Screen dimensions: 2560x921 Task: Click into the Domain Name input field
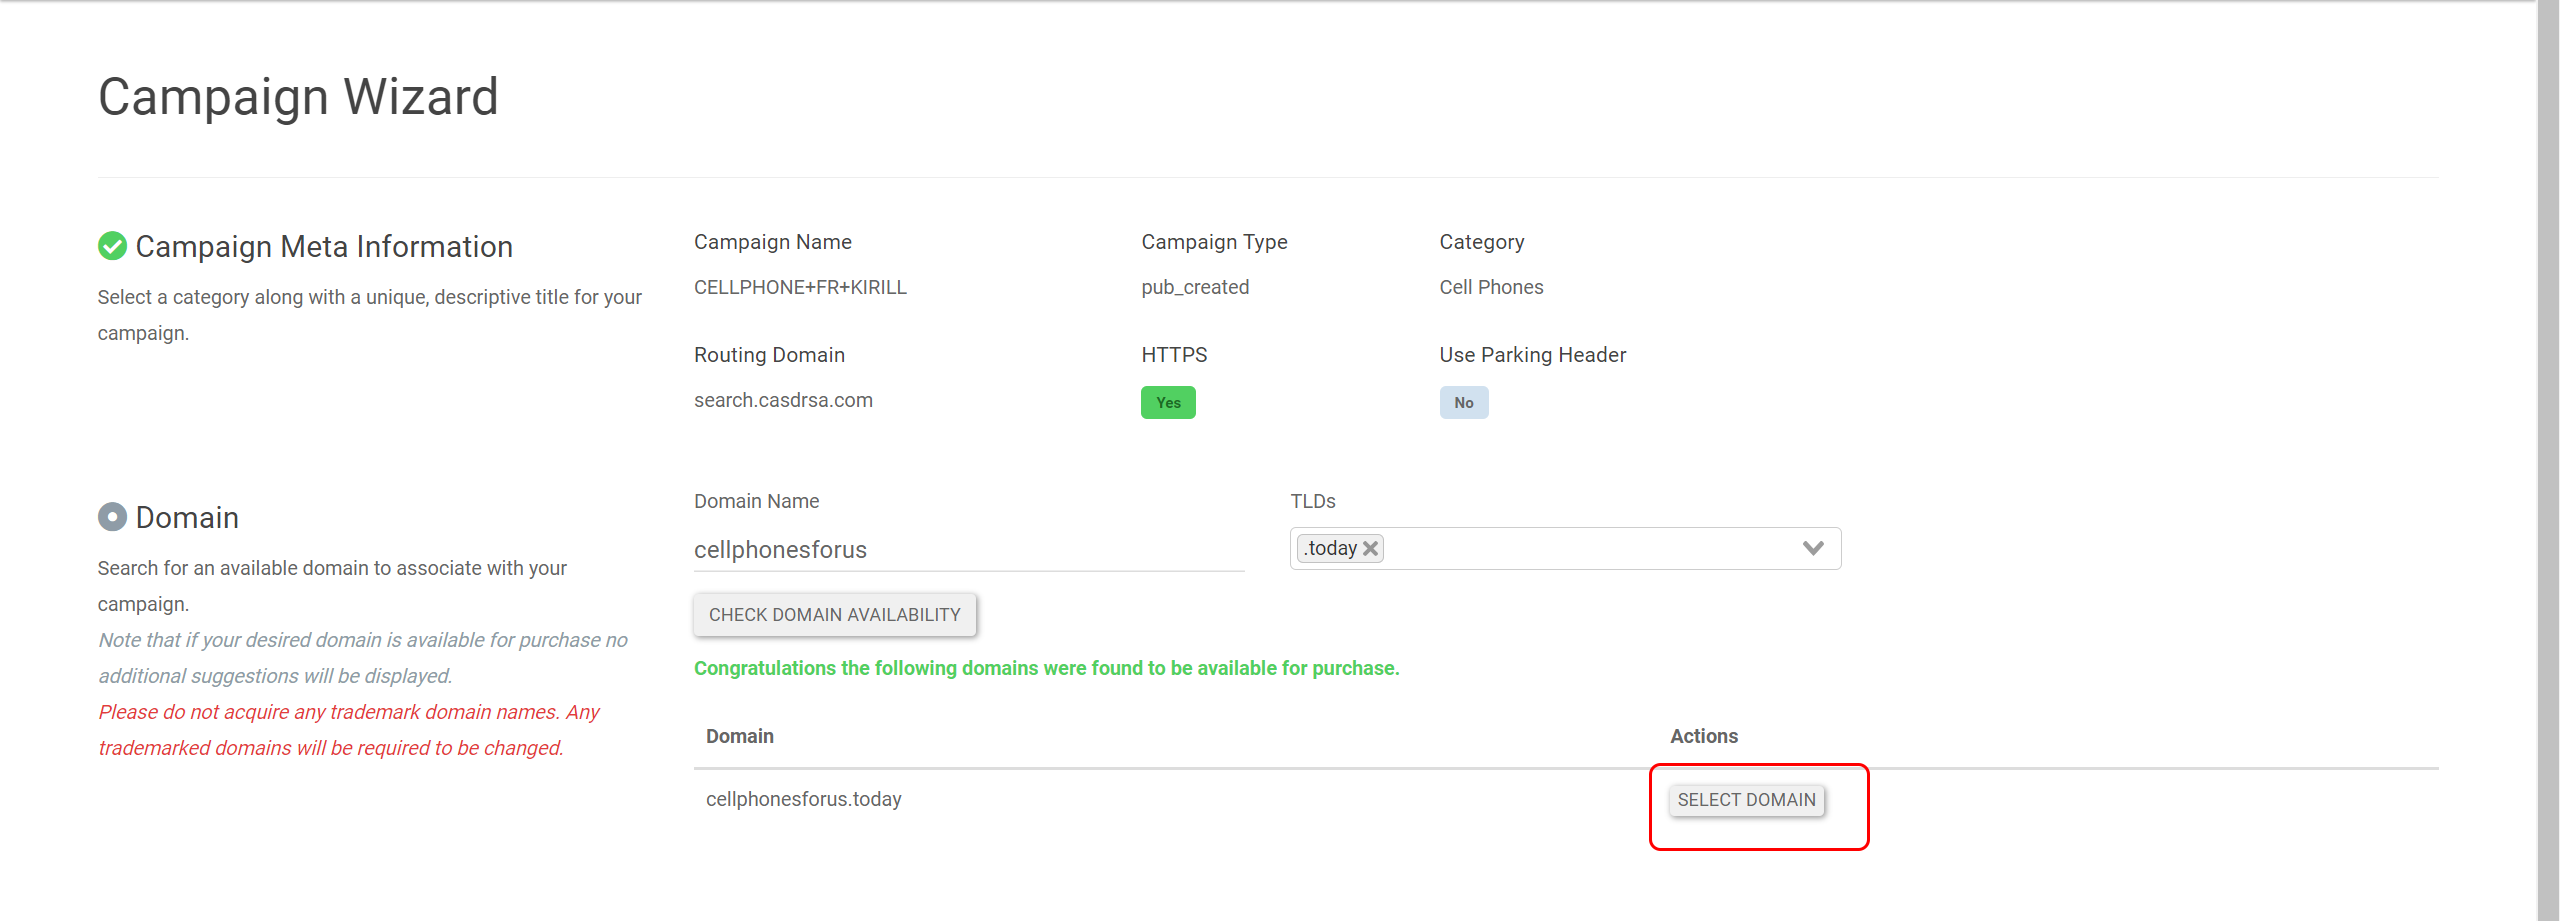pyautogui.click(x=968, y=550)
